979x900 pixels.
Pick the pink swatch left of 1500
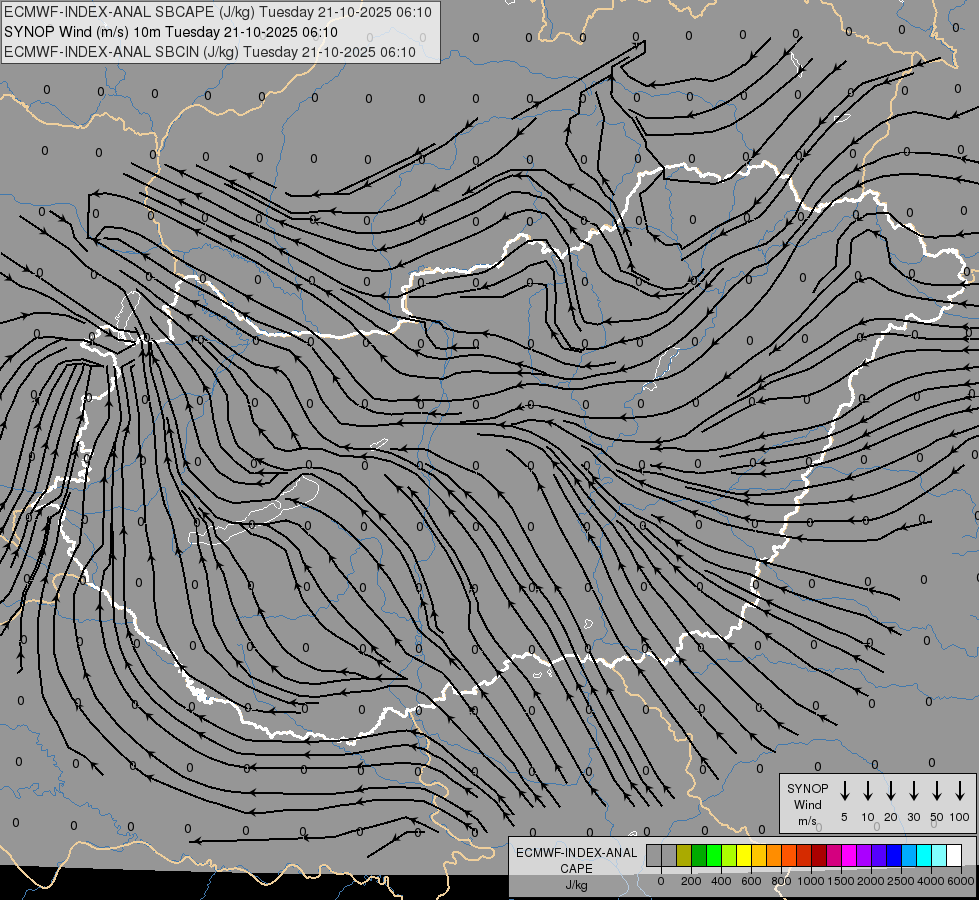(x=834, y=855)
